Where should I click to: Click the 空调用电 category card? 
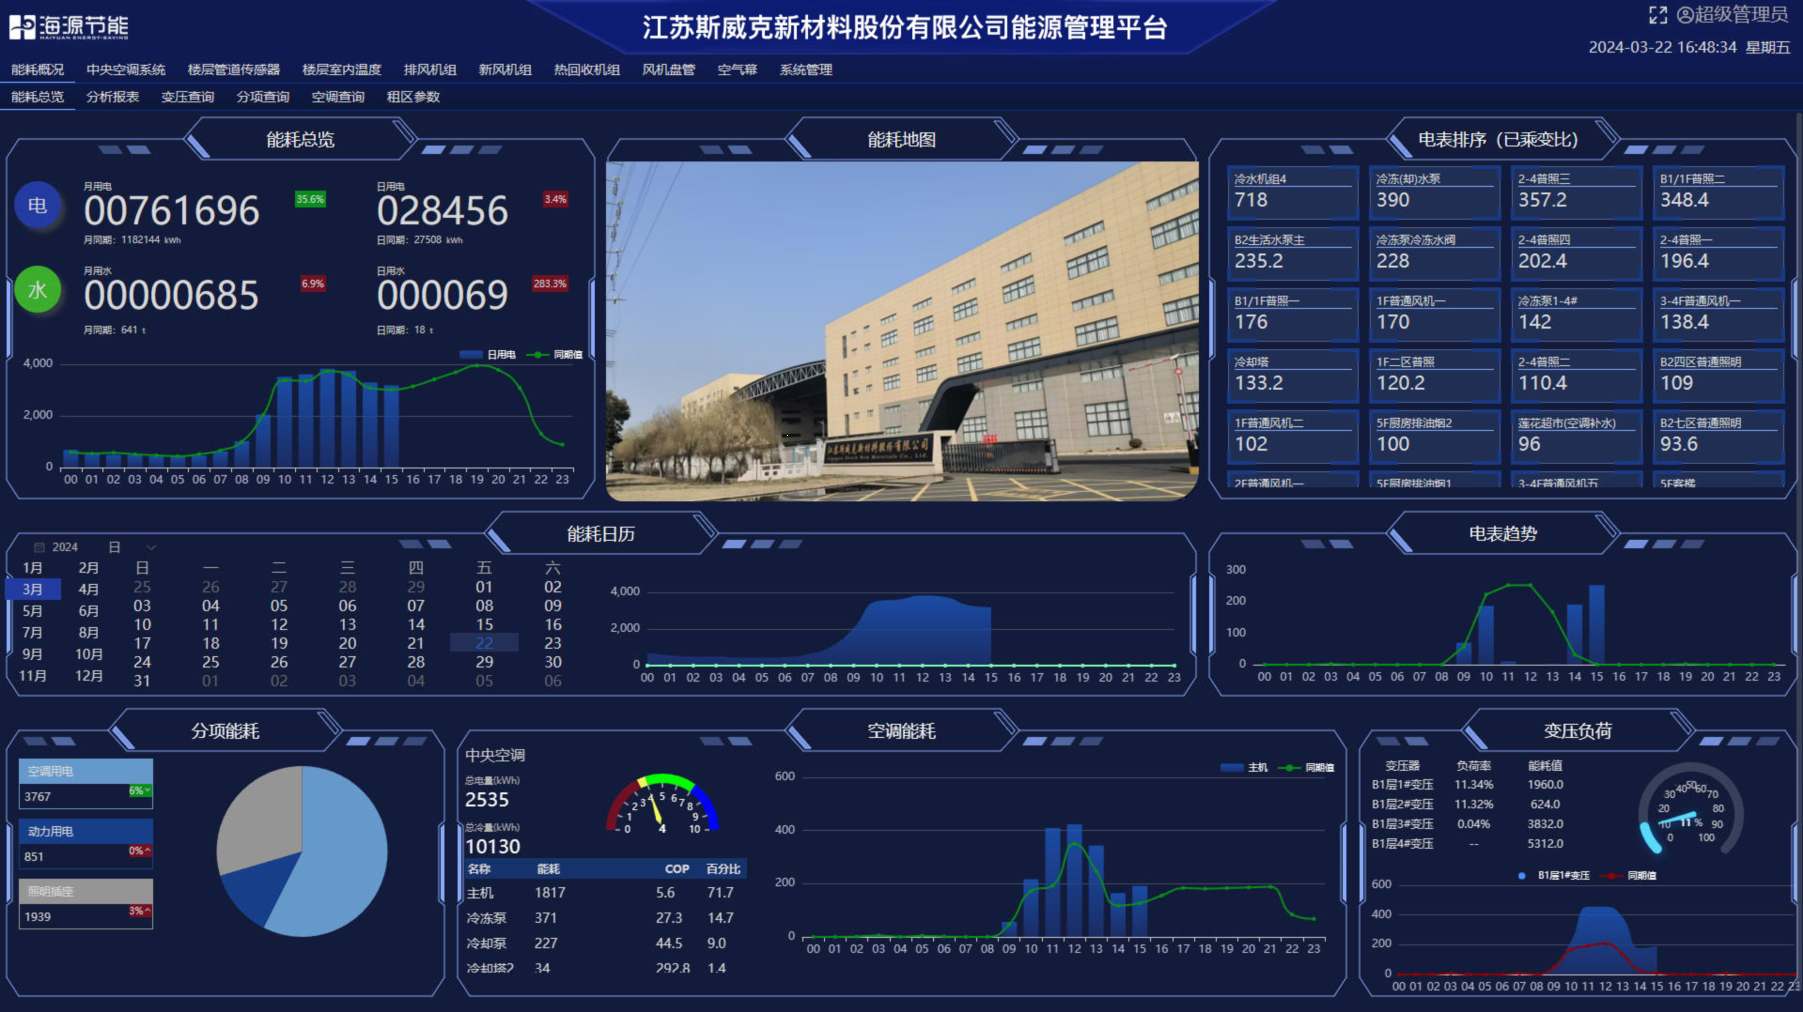[86, 783]
